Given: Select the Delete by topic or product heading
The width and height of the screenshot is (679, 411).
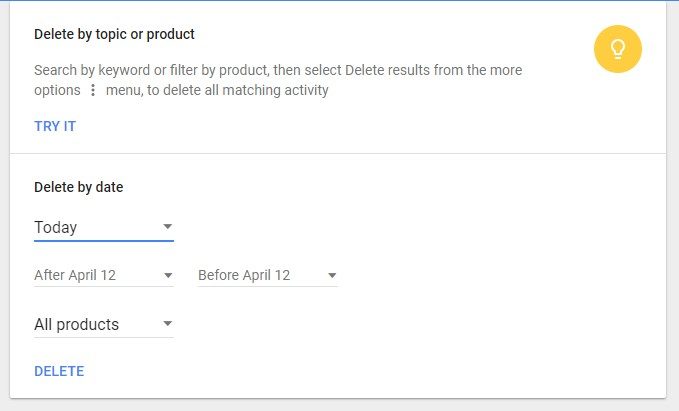Looking at the screenshot, I should [114, 34].
